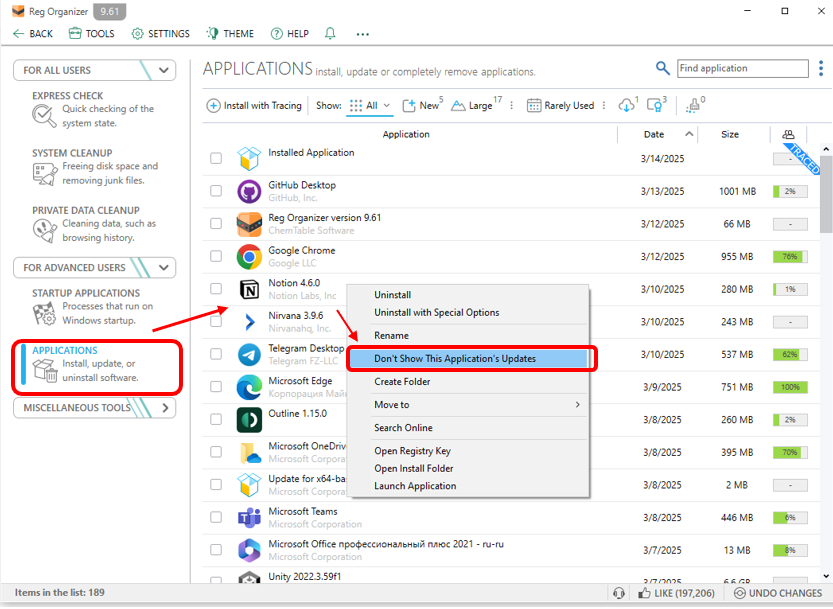Screen dimensions: 833x609
Task: Open the TOOLS menu
Action: [x=91, y=34]
